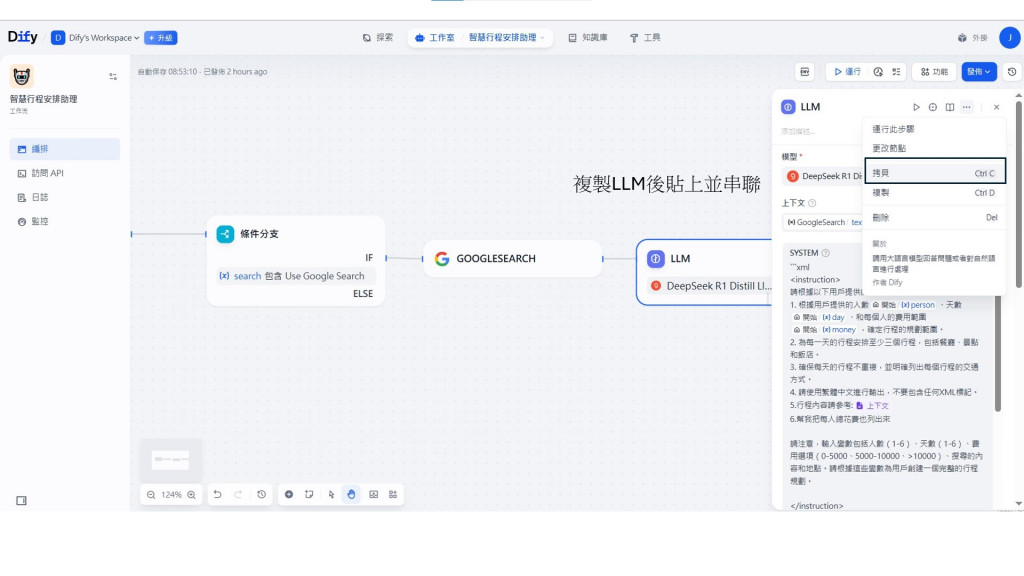Choose 複製 Ctrl D from the context menu

pos(935,193)
